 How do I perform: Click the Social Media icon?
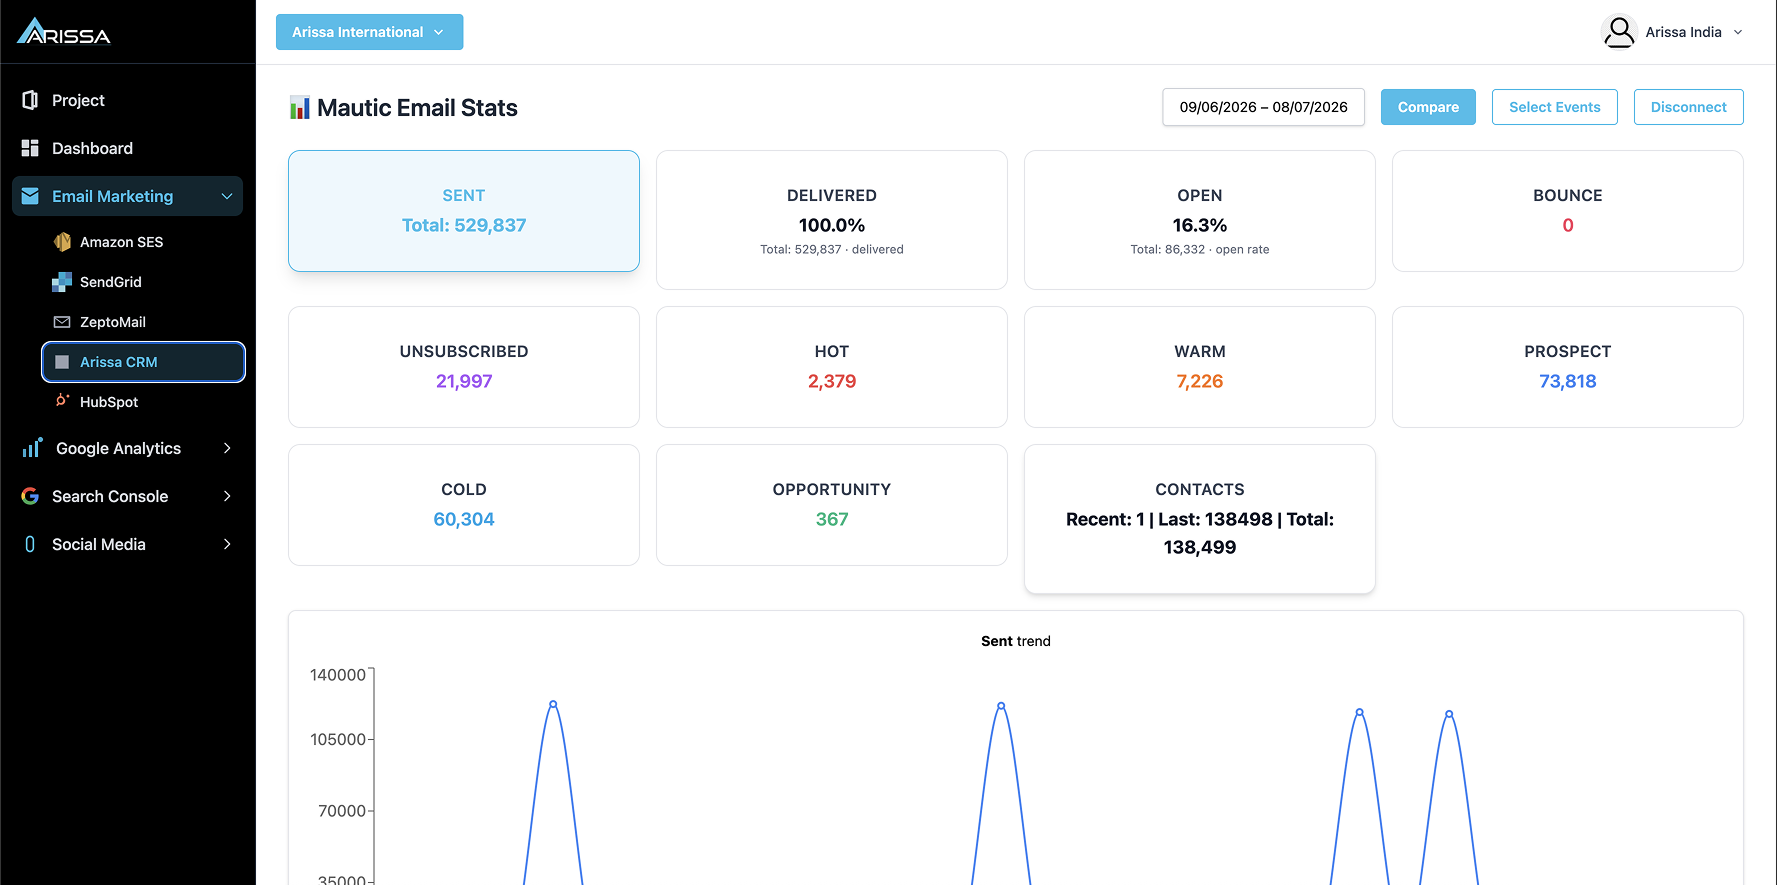pos(30,544)
